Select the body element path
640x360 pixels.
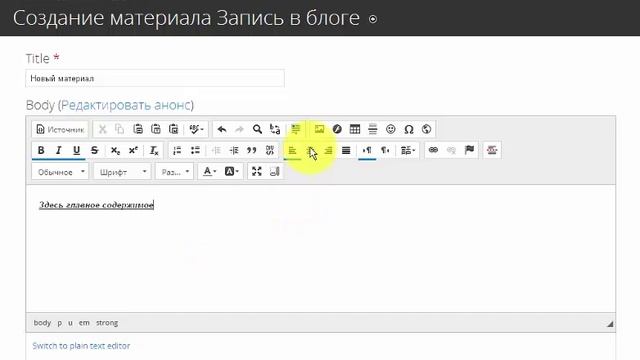click(x=42, y=323)
